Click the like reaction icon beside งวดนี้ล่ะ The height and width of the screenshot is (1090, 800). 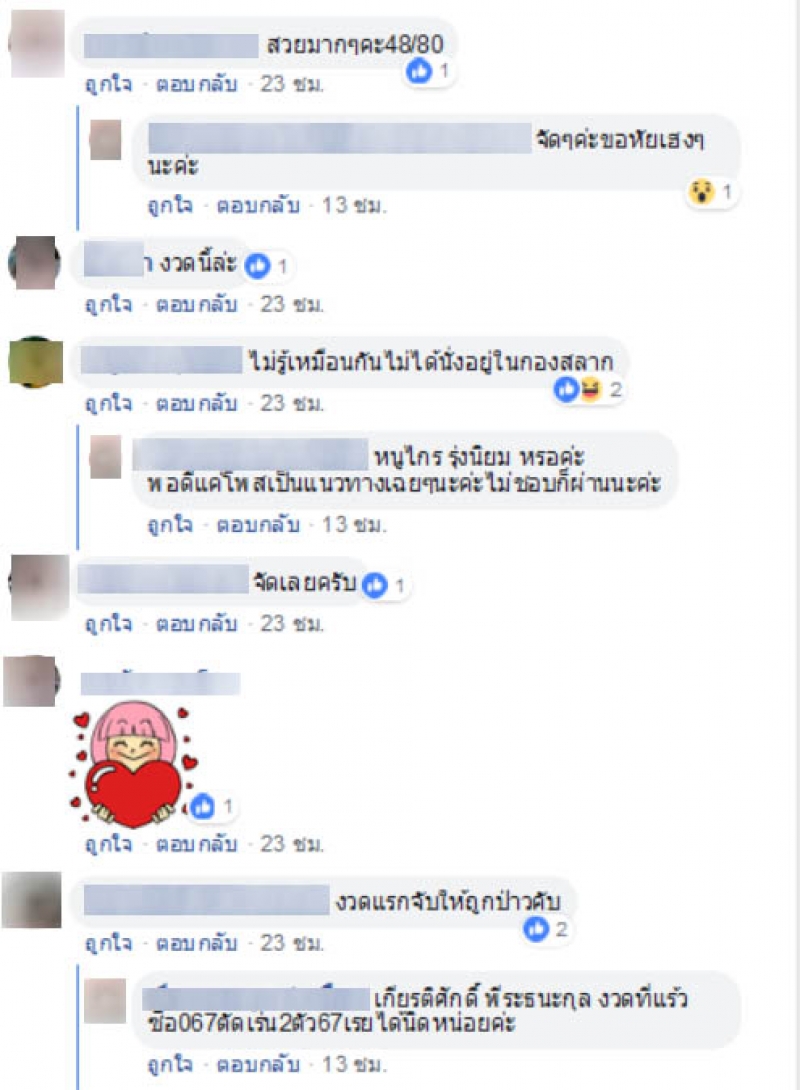click(x=257, y=266)
